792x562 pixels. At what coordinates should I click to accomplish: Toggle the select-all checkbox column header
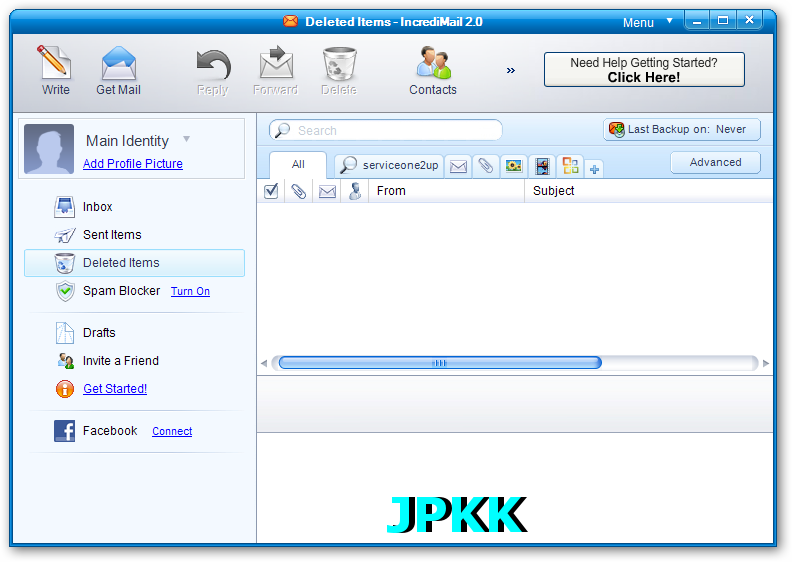click(271, 191)
